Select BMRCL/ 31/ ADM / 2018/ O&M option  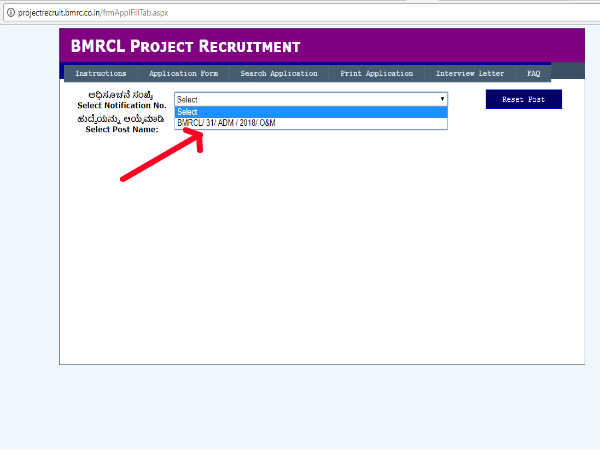click(x=311, y=123)
